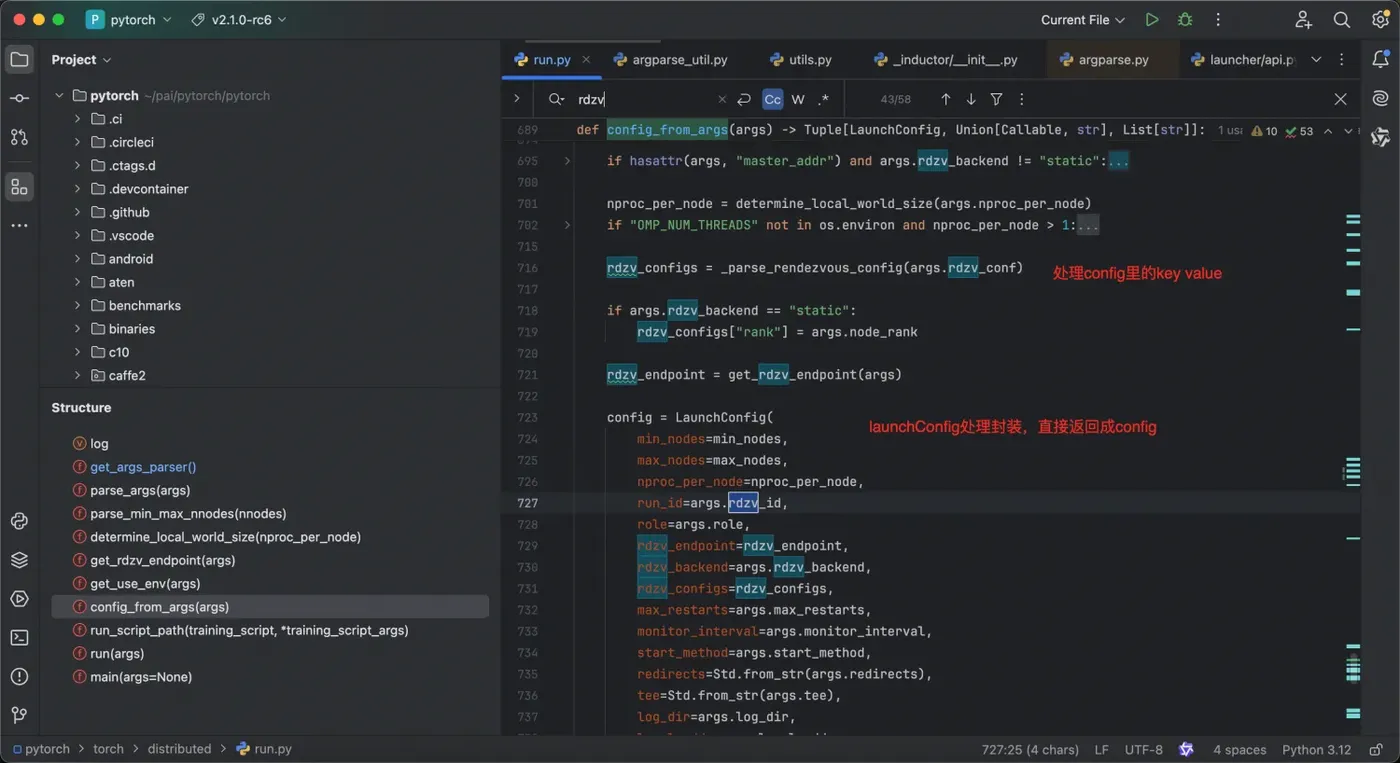Switch to argparse.py tab
1400x763 pixels.
(x=1104, y=60)
